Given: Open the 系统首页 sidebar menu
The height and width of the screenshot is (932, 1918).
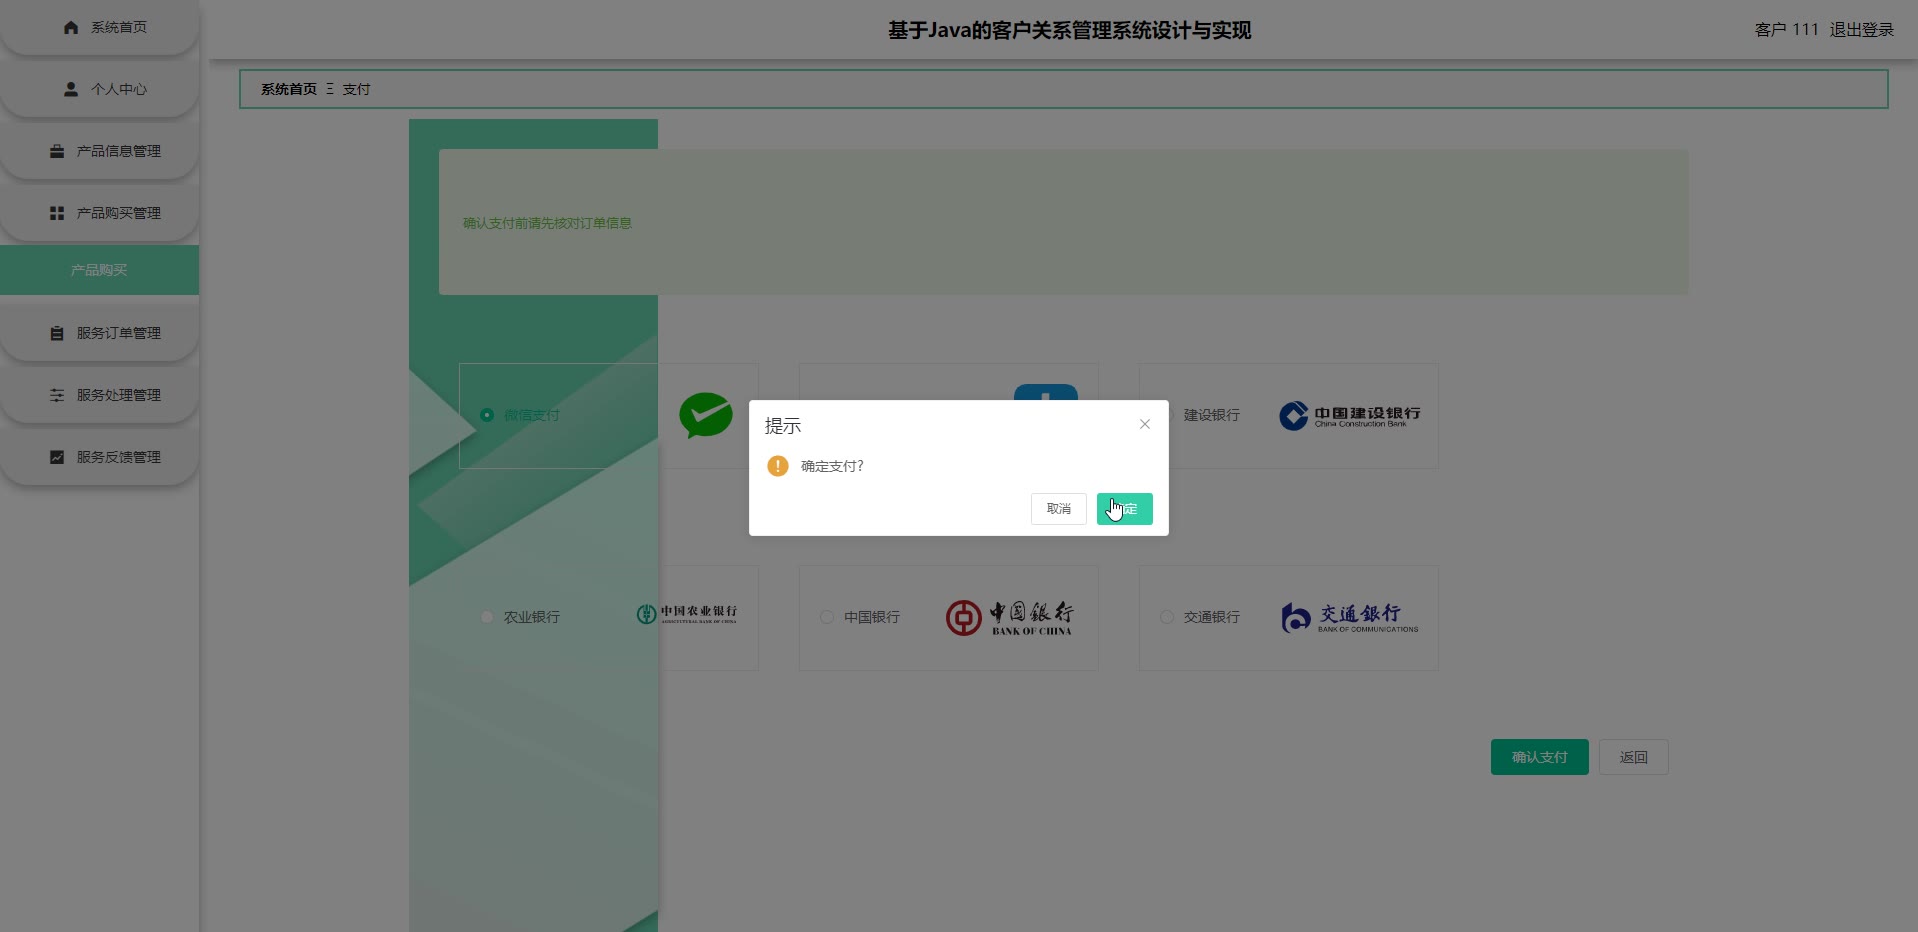Looking at the screenshot, I should point(99,27).
